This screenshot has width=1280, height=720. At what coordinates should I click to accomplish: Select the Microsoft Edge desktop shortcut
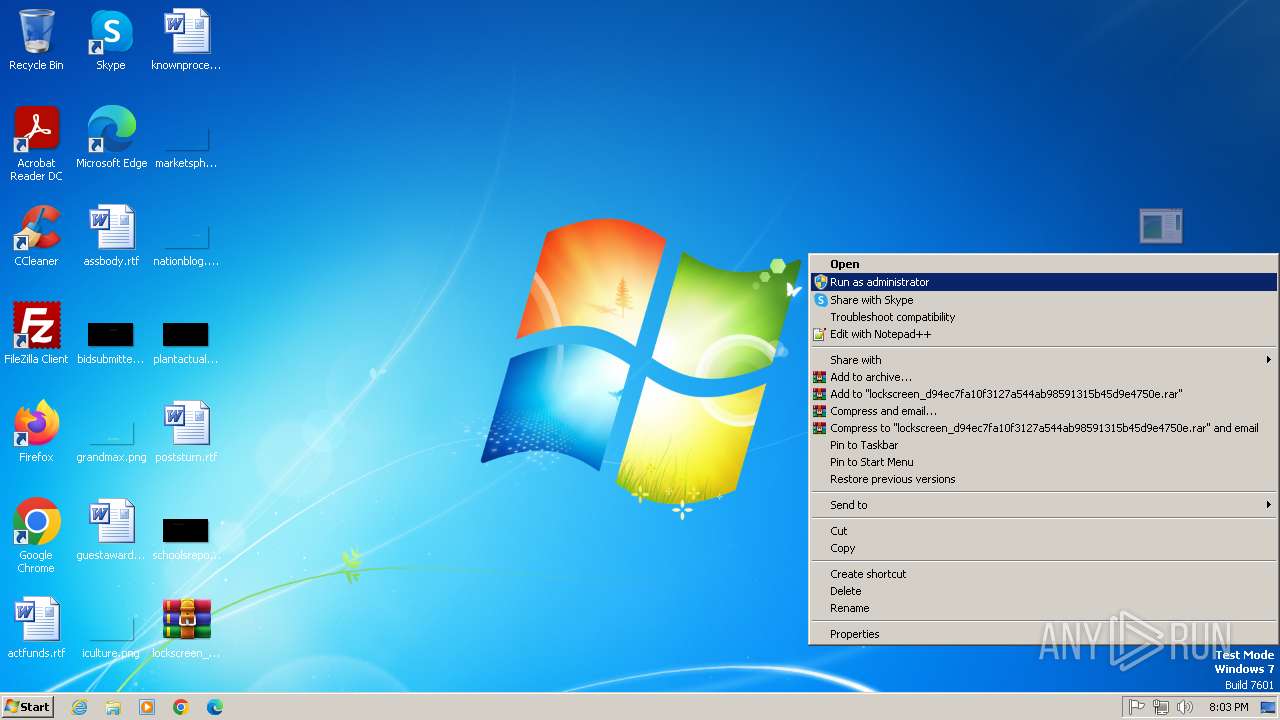(x=111, y=137)
